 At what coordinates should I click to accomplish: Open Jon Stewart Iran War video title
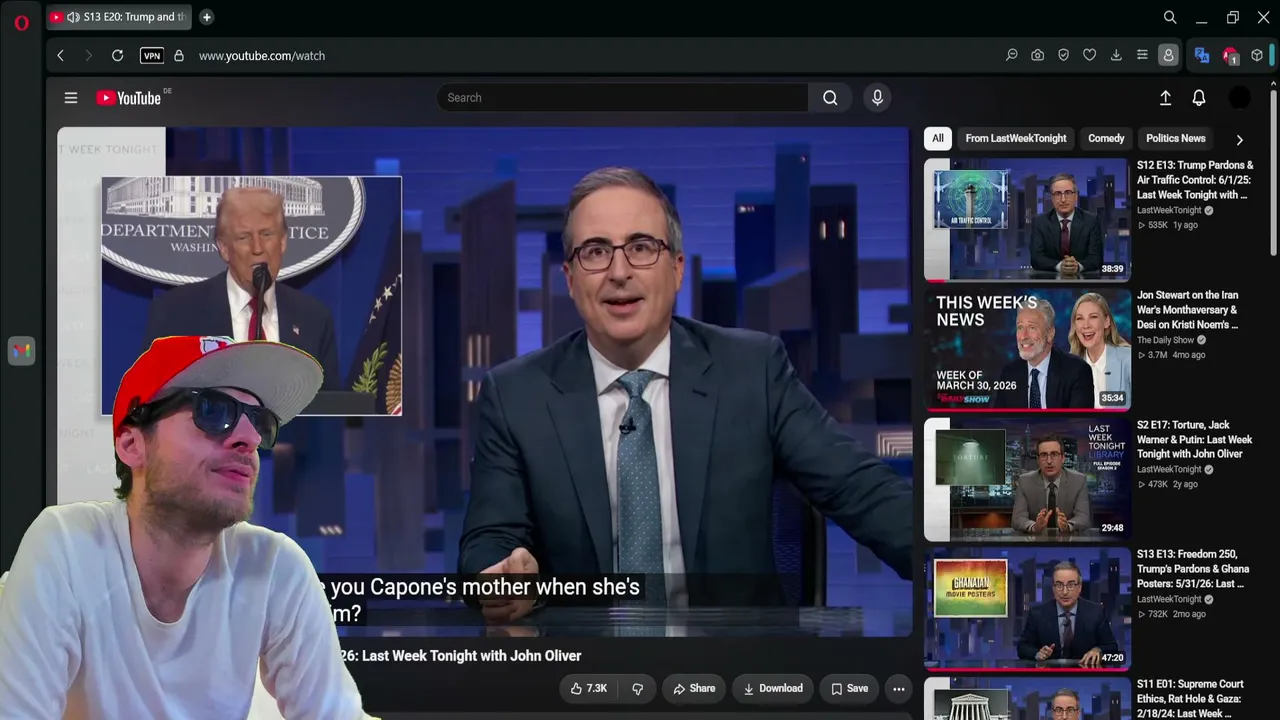pos(1188,310)
